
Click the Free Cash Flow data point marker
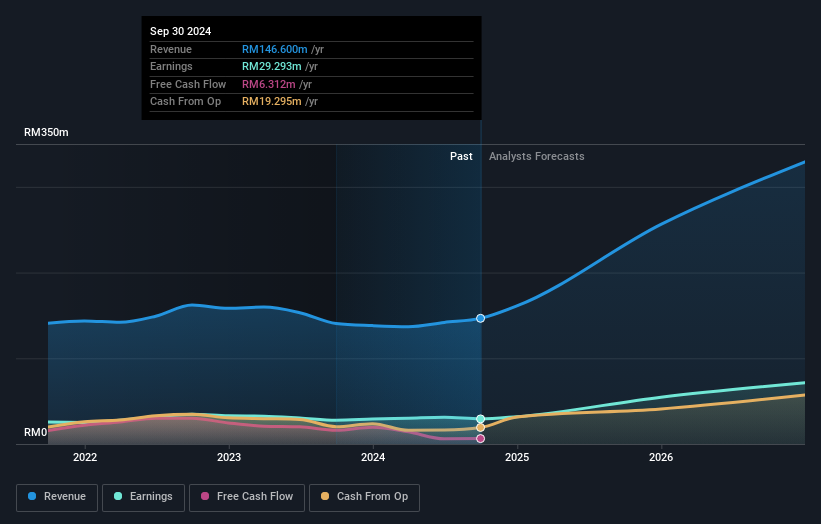[x=480, y=439]
